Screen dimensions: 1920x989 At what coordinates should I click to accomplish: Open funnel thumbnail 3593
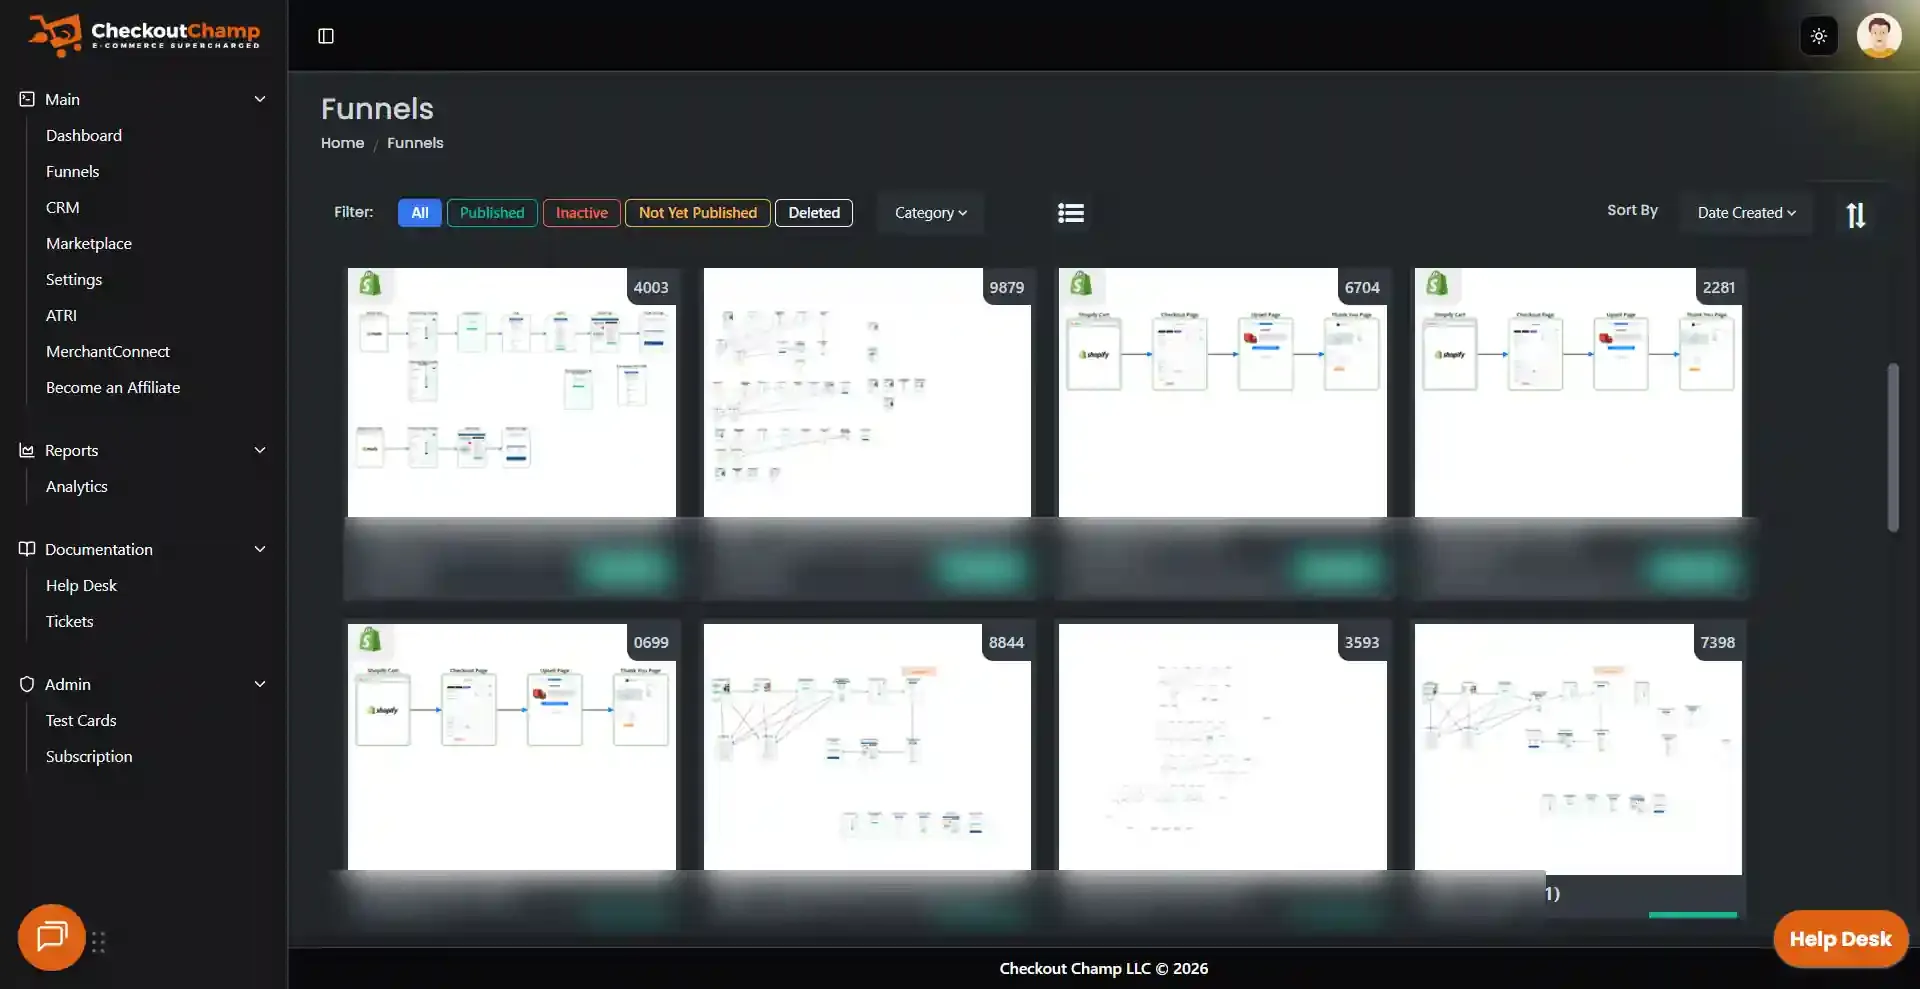tap(1222, 747)
